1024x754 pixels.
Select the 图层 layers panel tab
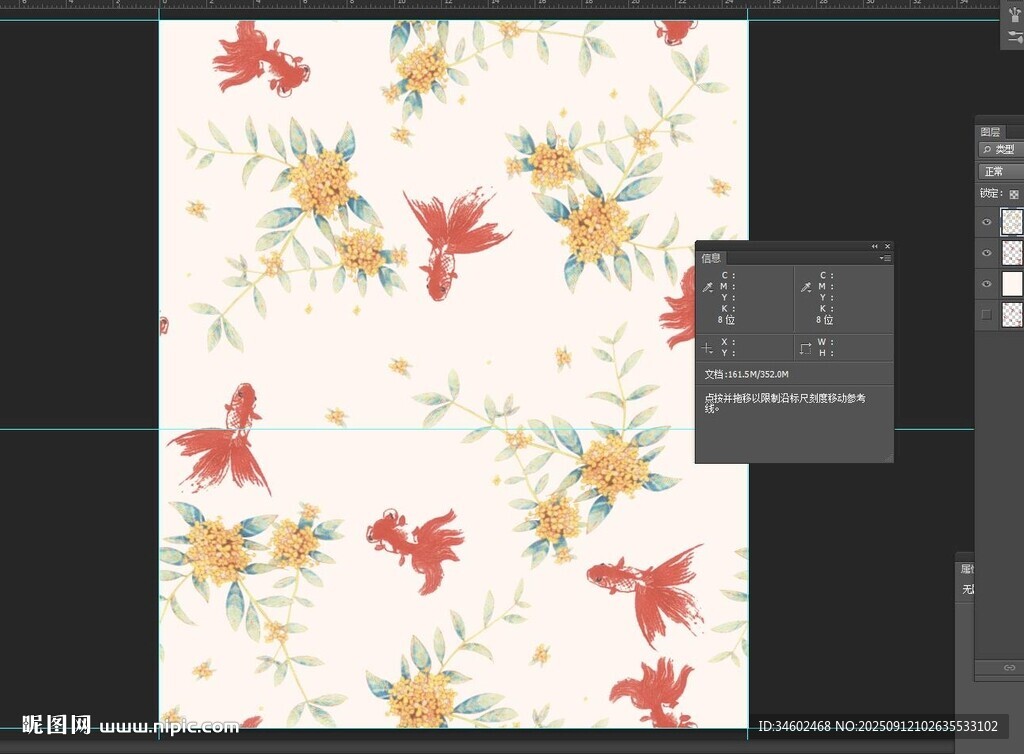point(990,132)
